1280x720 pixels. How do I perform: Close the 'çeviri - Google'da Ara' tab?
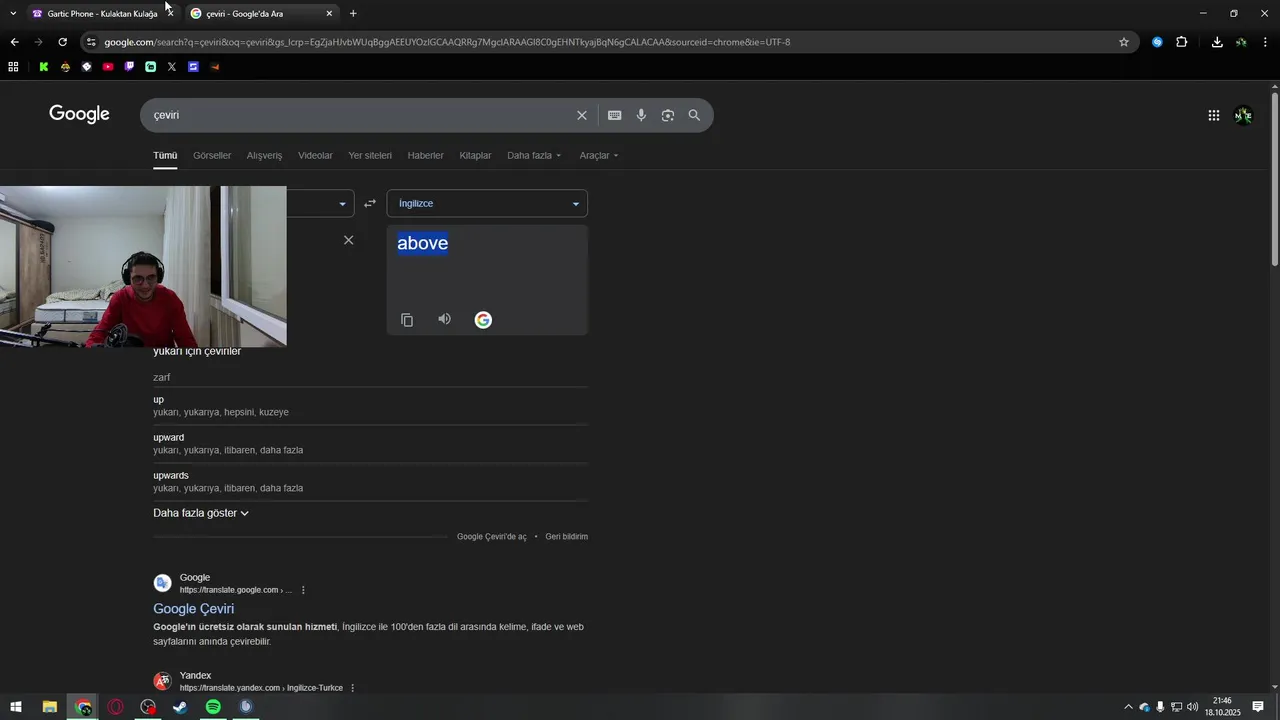click(329, 14)
